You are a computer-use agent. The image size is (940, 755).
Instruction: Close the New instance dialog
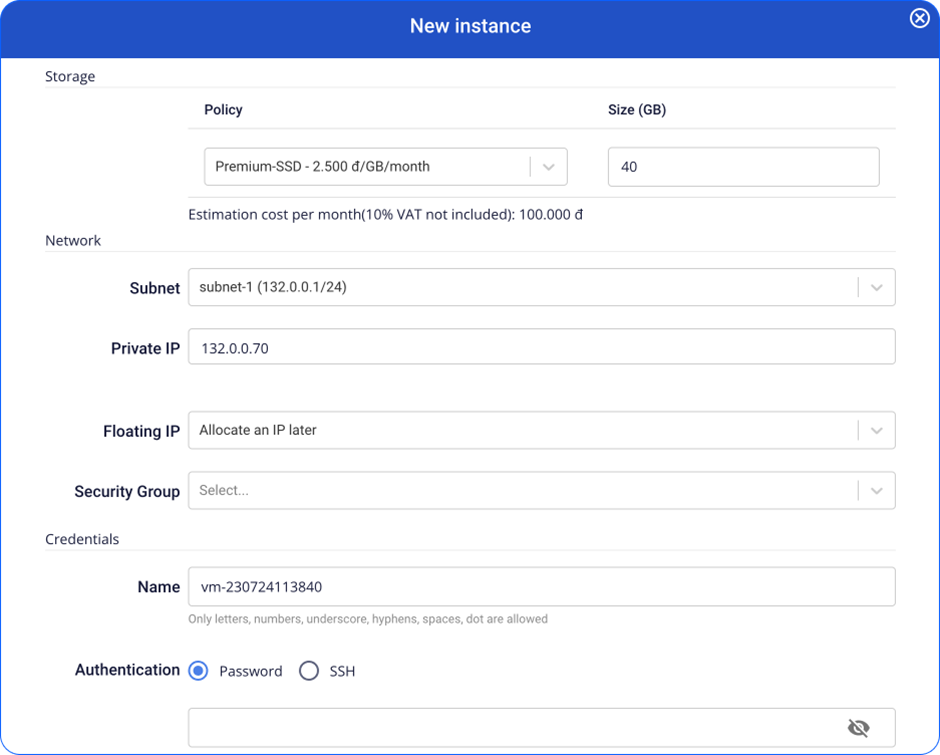point(919,19)
